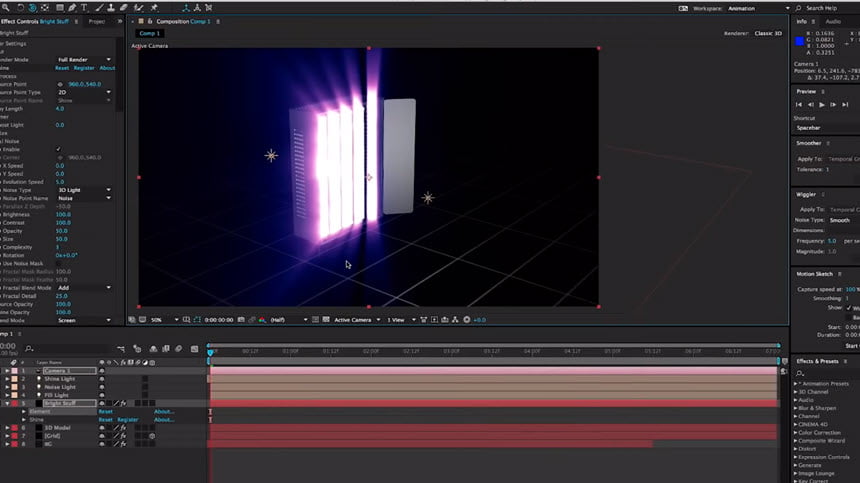
Task: Open the Source Point Type dropdown
Action: 84,92
